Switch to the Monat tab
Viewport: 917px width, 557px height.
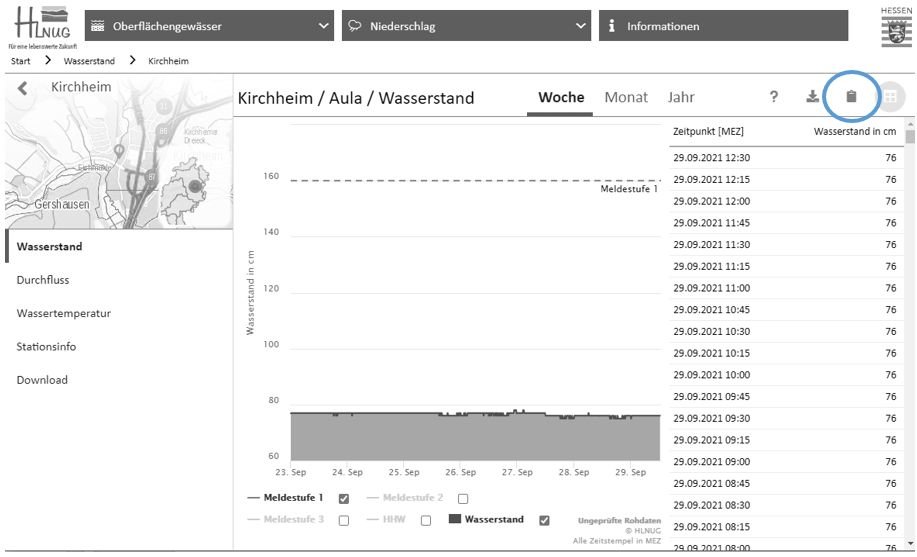626,97
